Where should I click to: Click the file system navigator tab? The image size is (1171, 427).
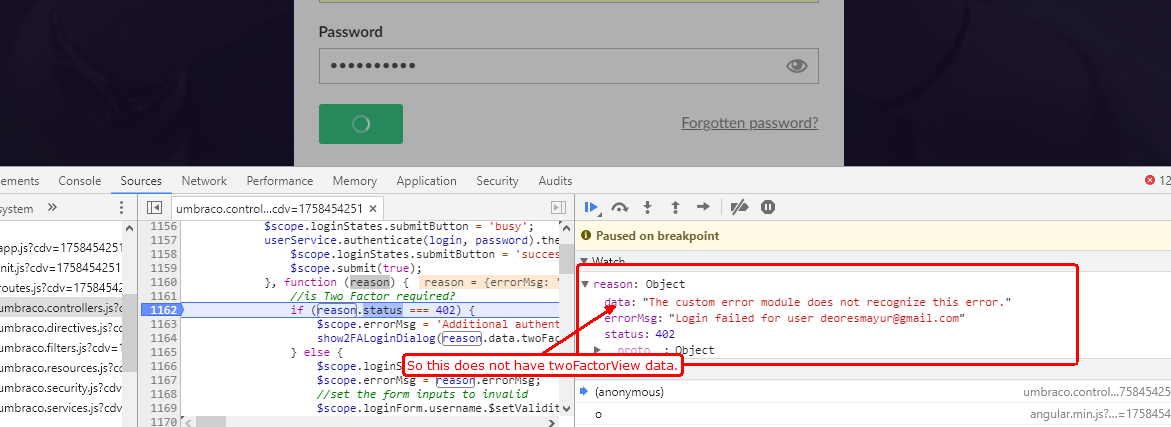coord(16,208)
